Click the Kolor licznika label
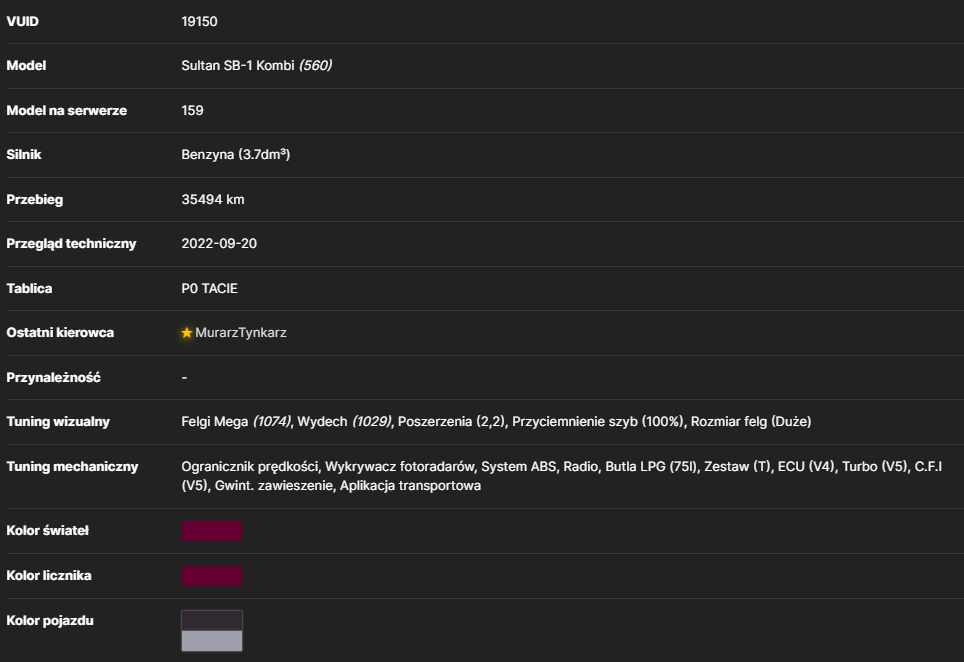This screenshot has height=662, width=964. pyautogui.click(x=49, y=575)
